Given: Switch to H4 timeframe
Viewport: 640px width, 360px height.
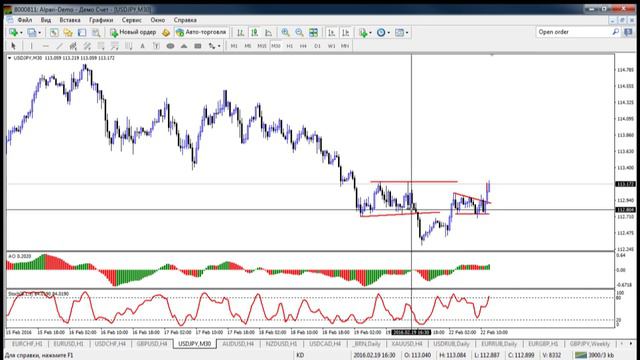Looking at the screenshot, I should tap(303, 46).
